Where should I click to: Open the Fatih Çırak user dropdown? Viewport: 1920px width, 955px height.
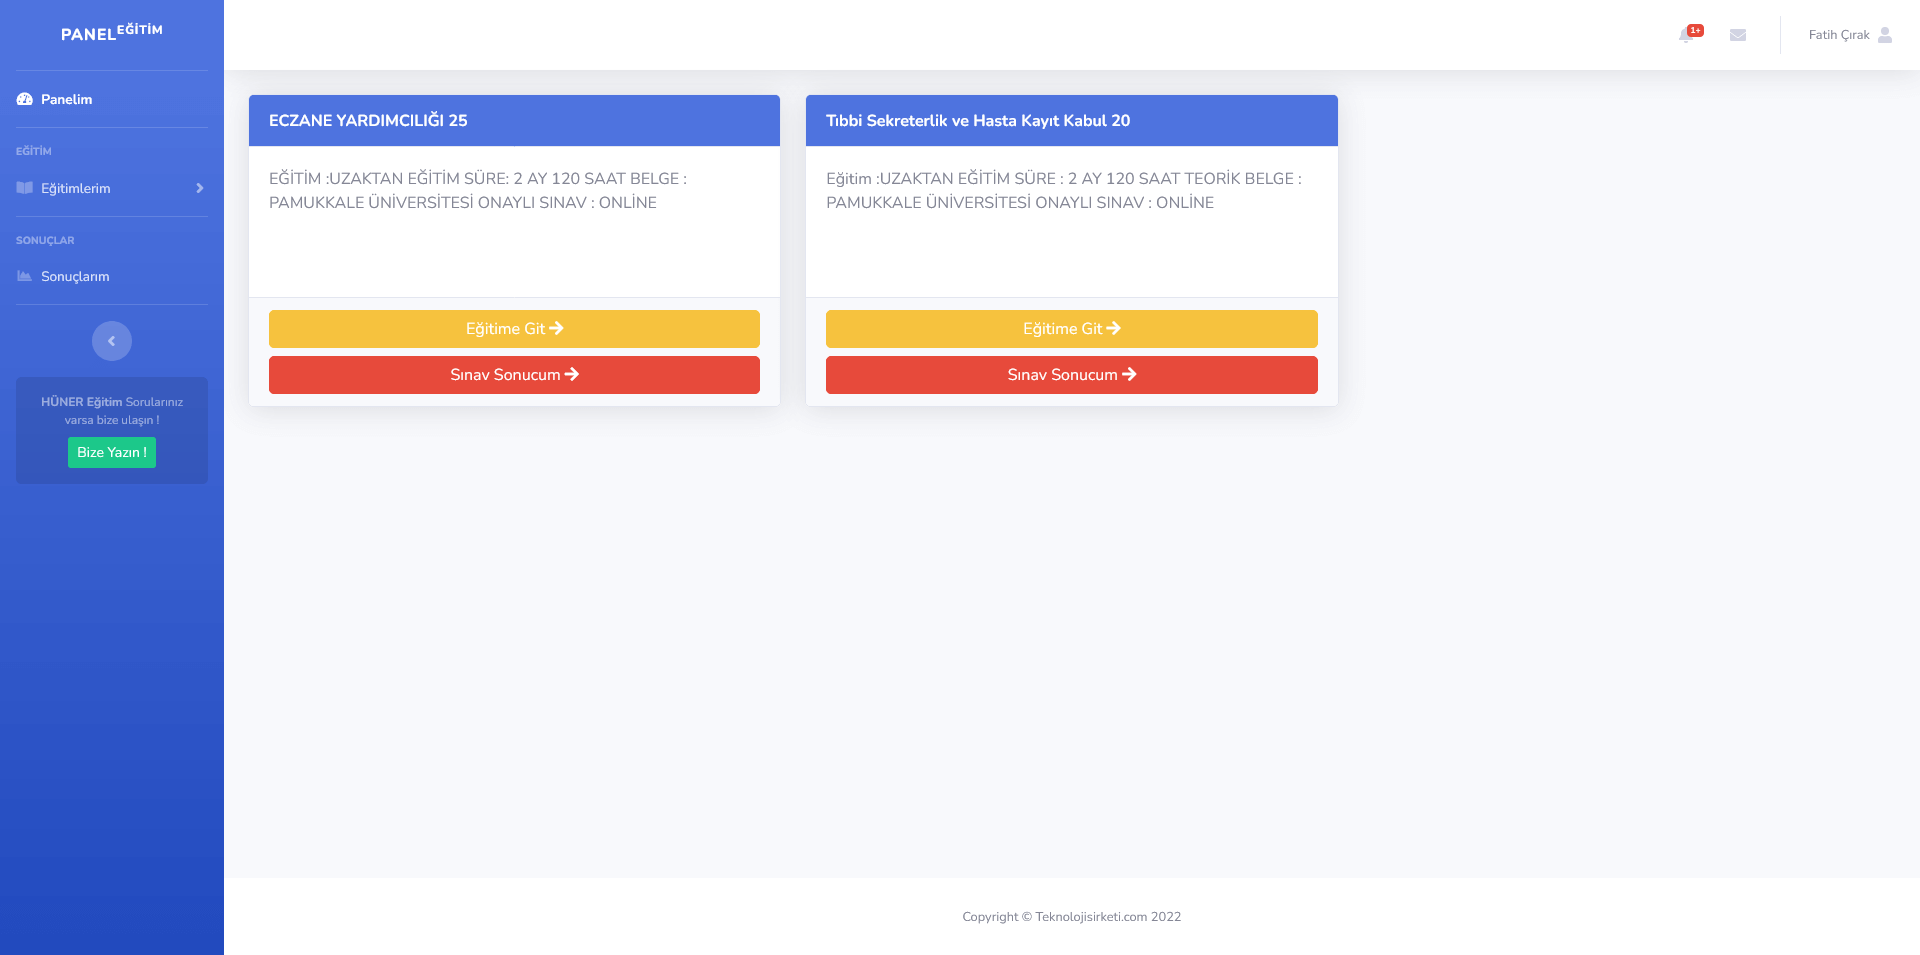[x=1838, y=35]
